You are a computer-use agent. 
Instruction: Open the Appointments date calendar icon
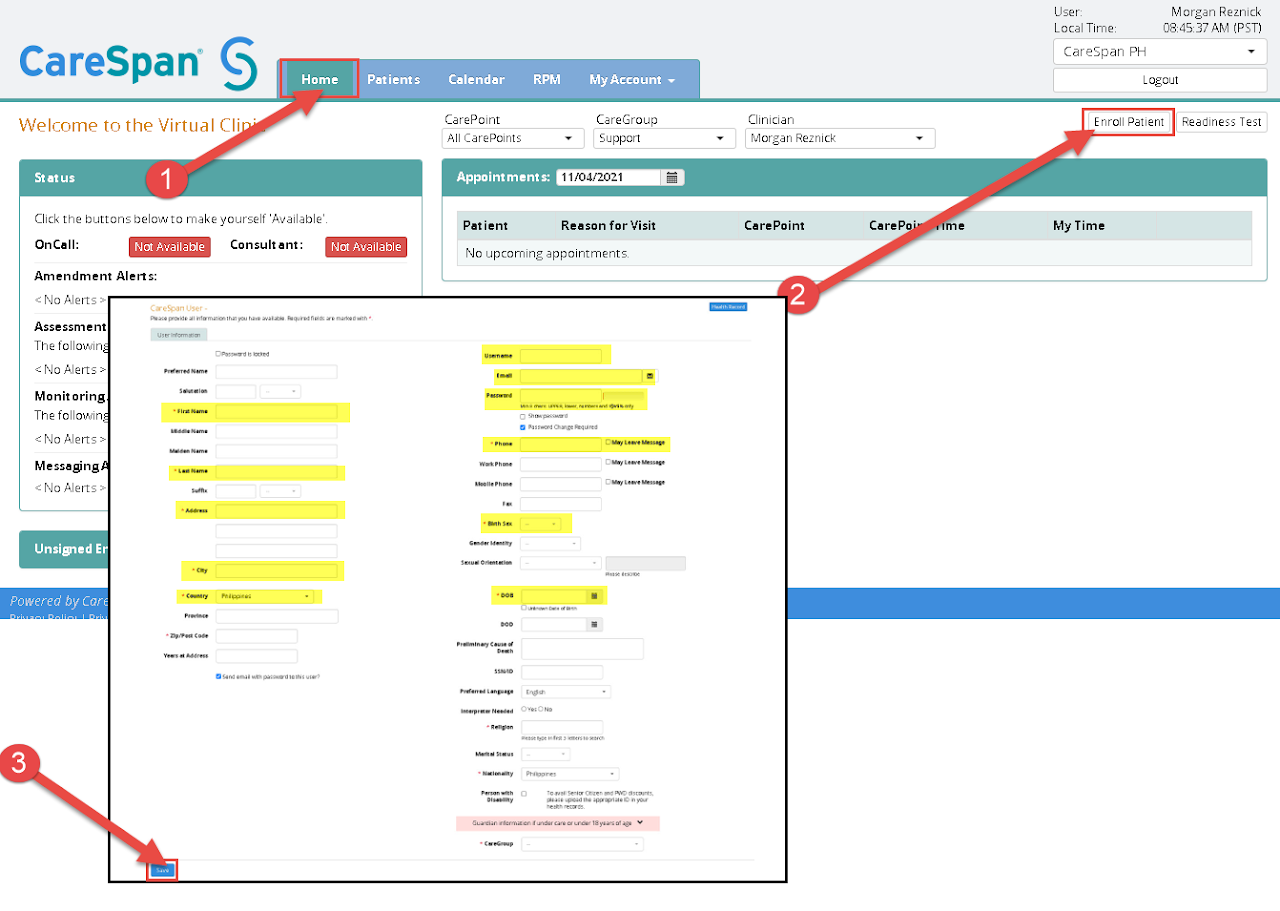point(673,177)
